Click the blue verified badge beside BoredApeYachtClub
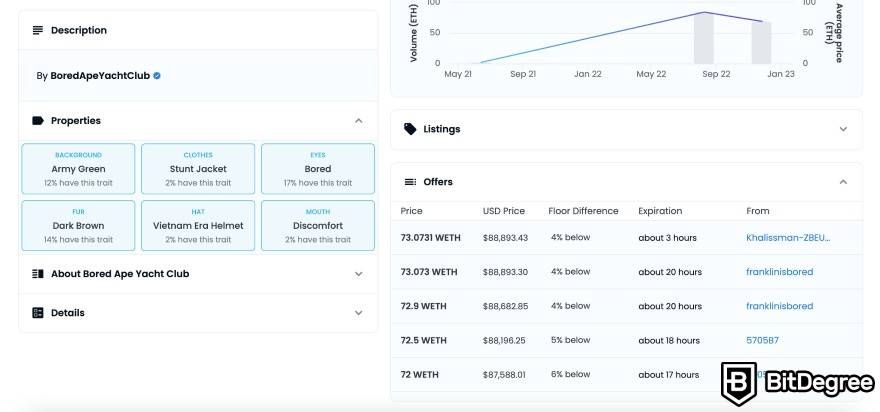 (x=157, y=76)
